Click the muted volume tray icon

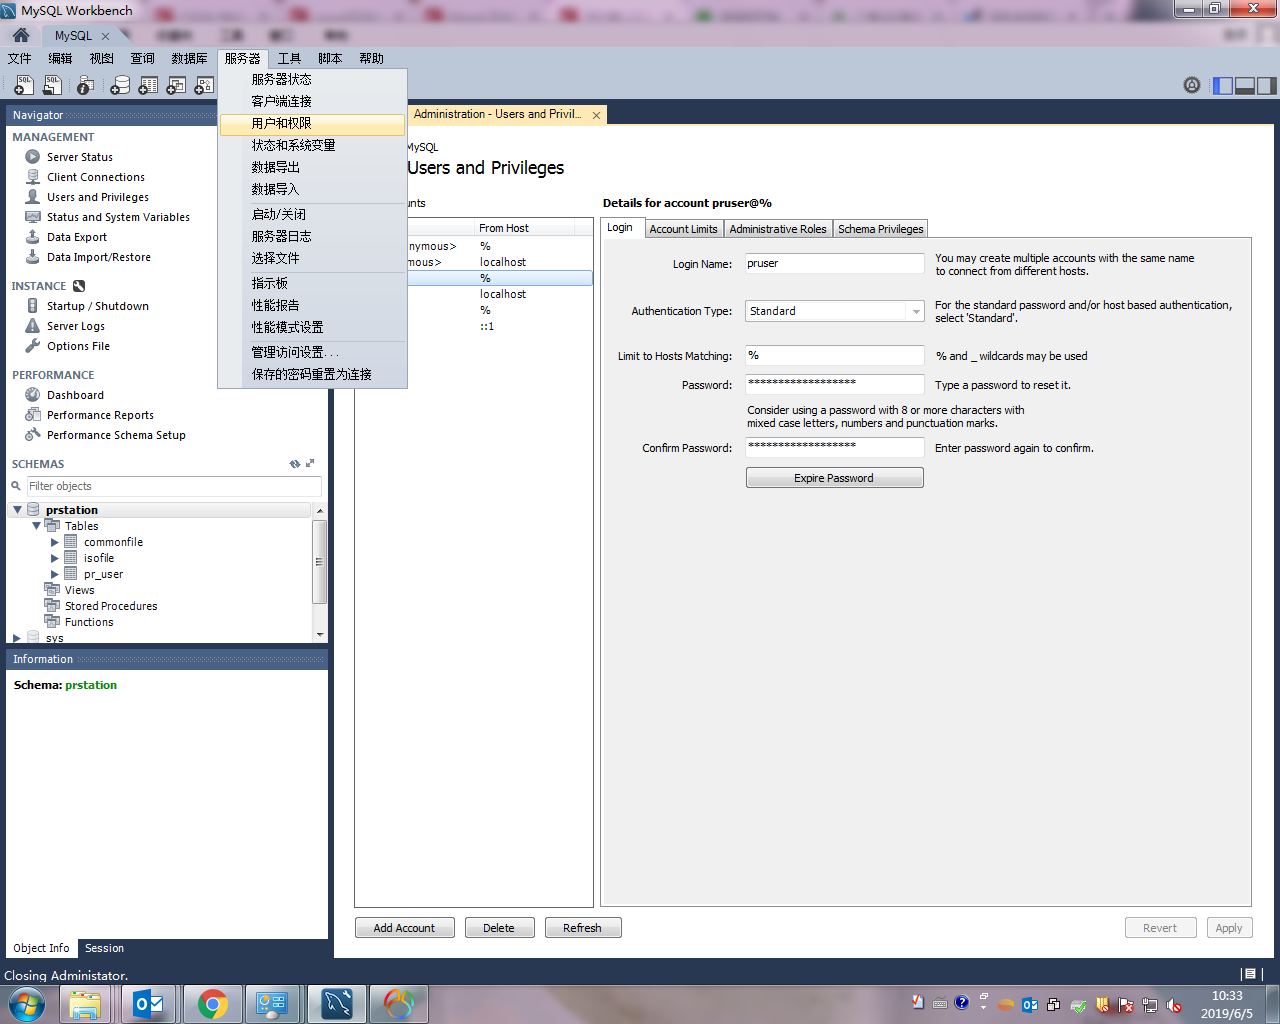(1174, 1005)
